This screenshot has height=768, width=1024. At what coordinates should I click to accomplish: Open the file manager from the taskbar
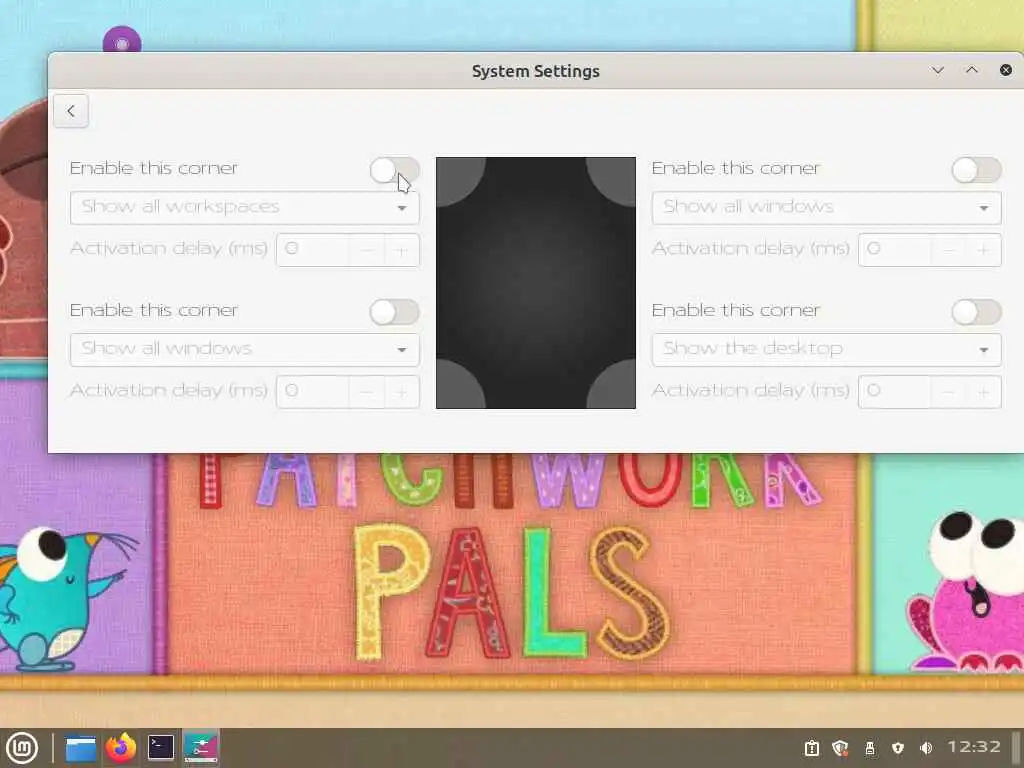[x=81, y=748]
